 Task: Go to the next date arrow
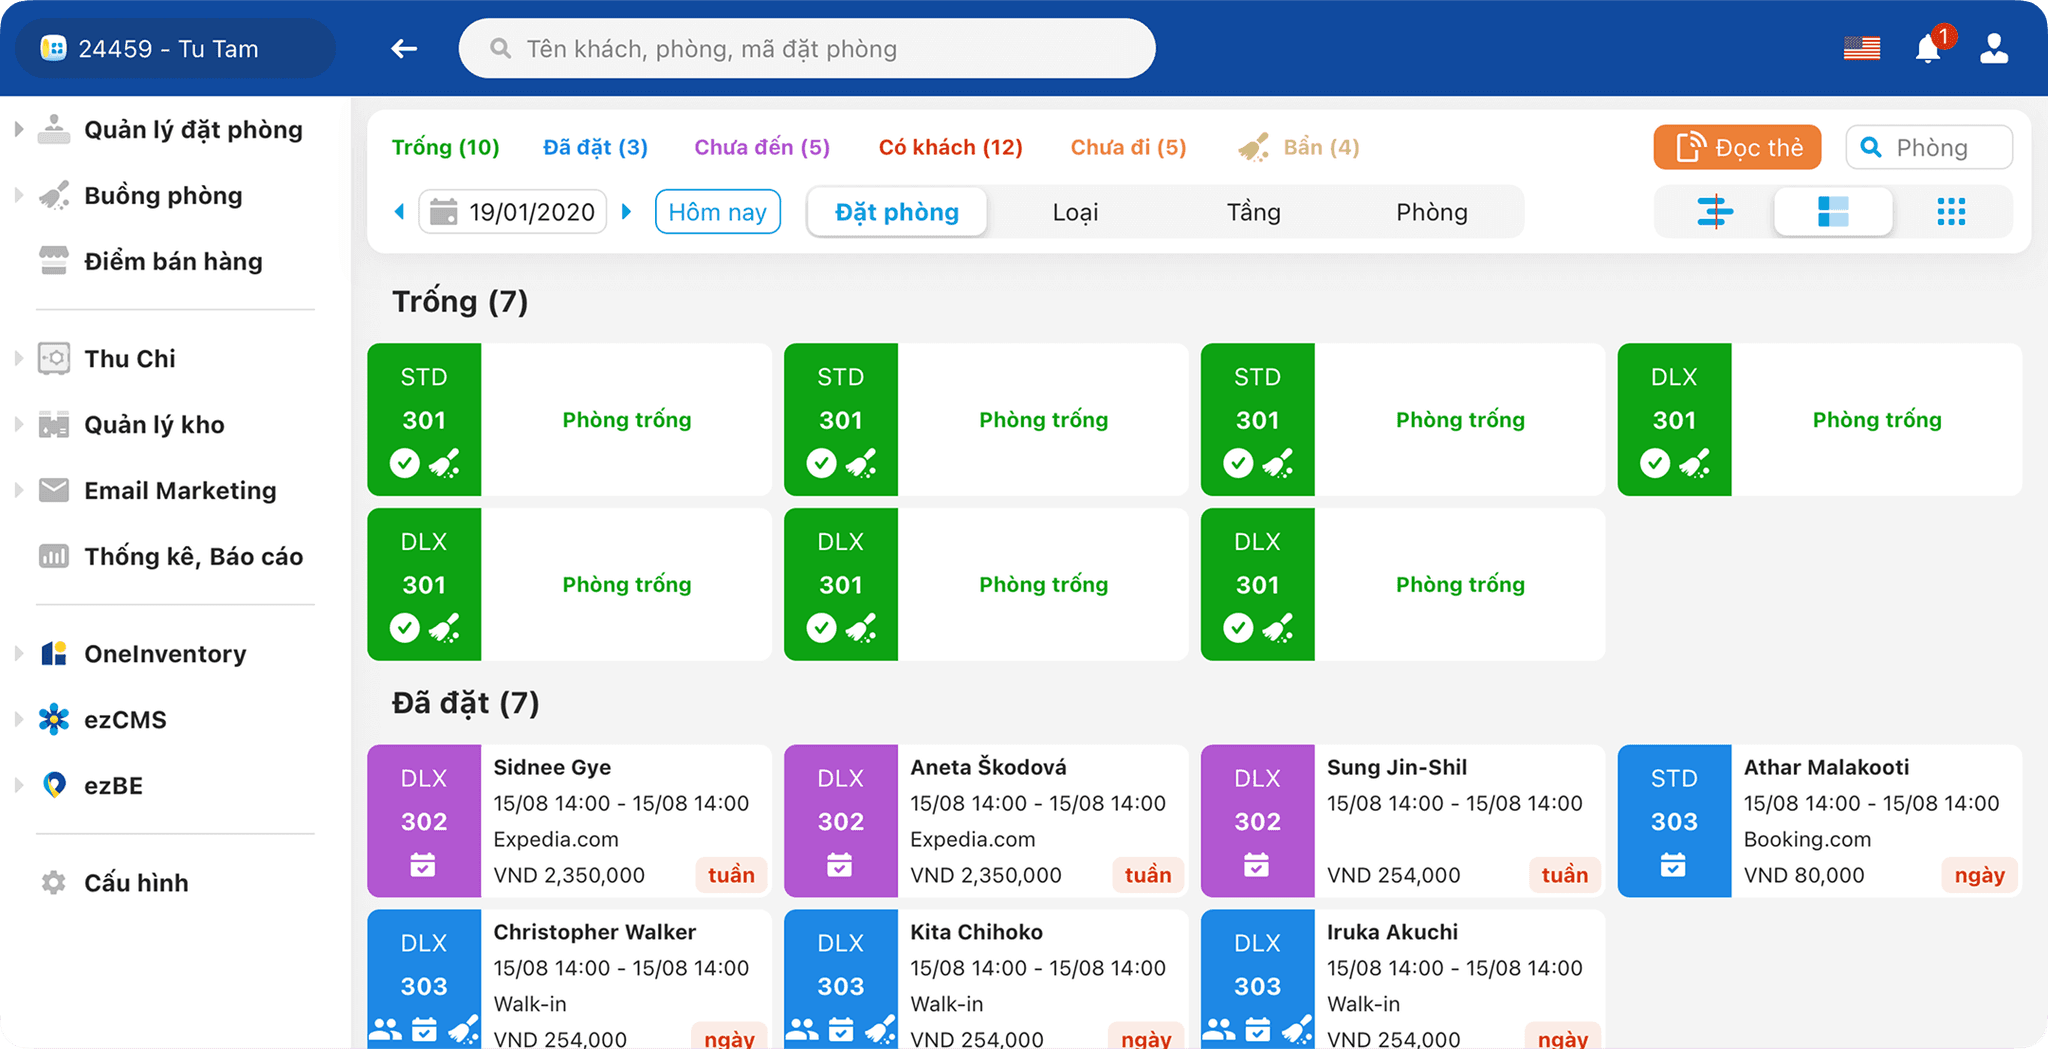[627, 211]
